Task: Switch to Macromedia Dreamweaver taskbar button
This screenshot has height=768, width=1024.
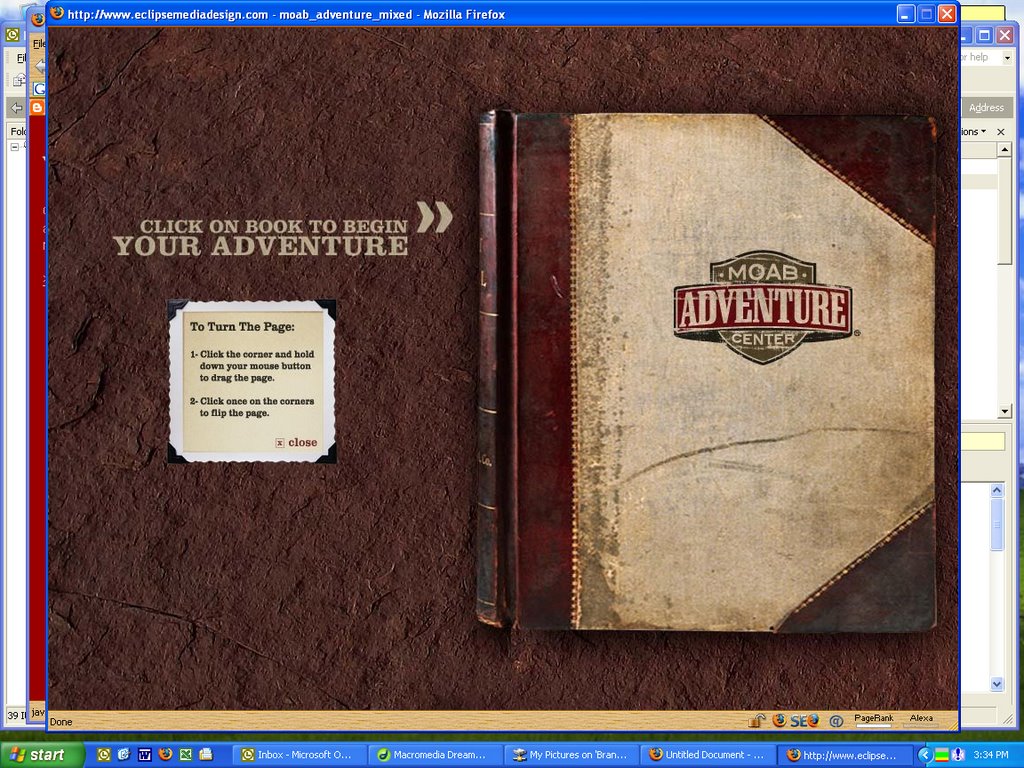Action: (435, 755)
